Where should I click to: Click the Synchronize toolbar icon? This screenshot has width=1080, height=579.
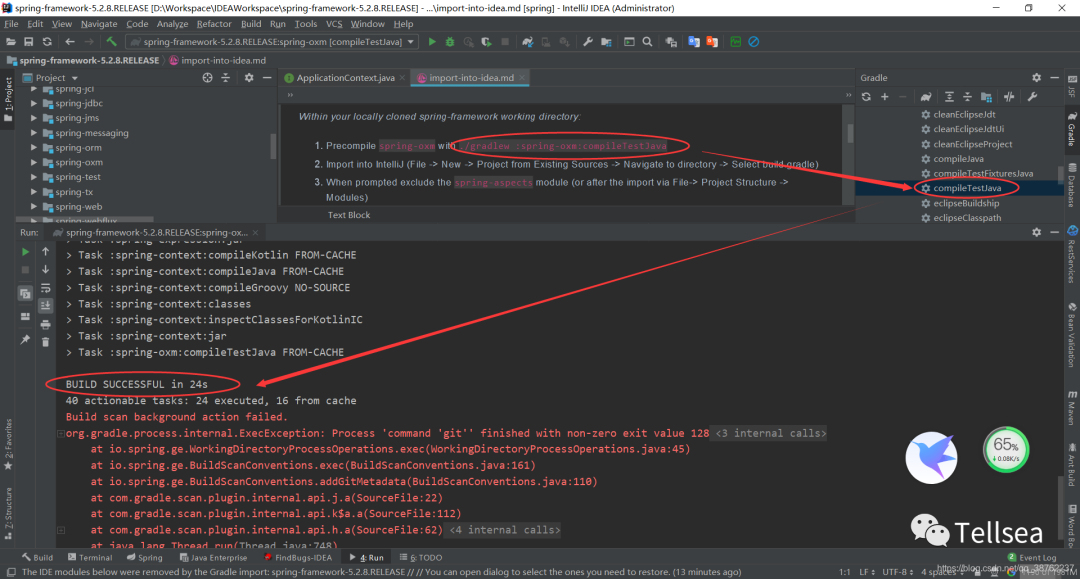pyautogui.click(x=47, y=42)
